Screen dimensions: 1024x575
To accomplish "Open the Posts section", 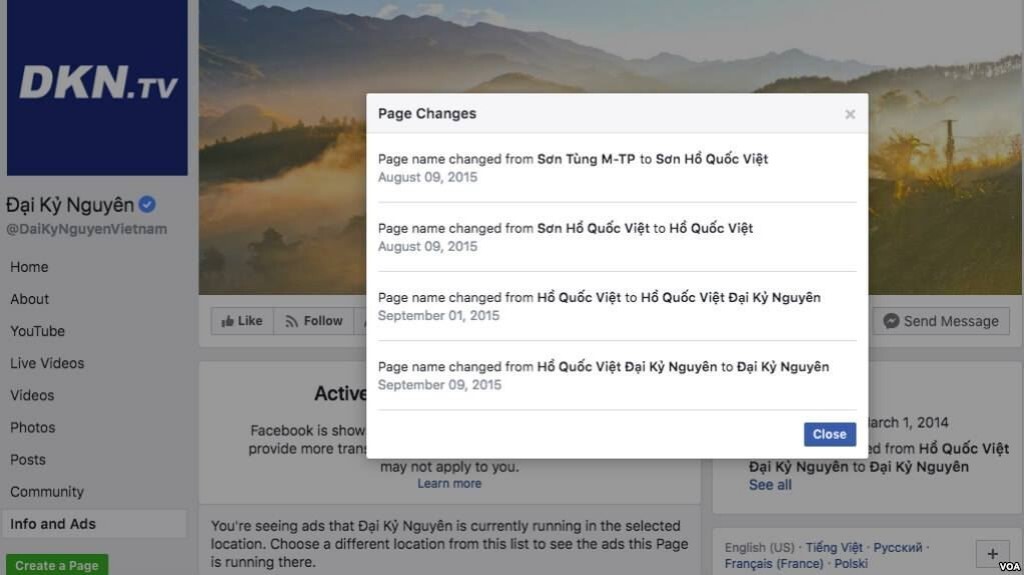I will pos(28,459).
